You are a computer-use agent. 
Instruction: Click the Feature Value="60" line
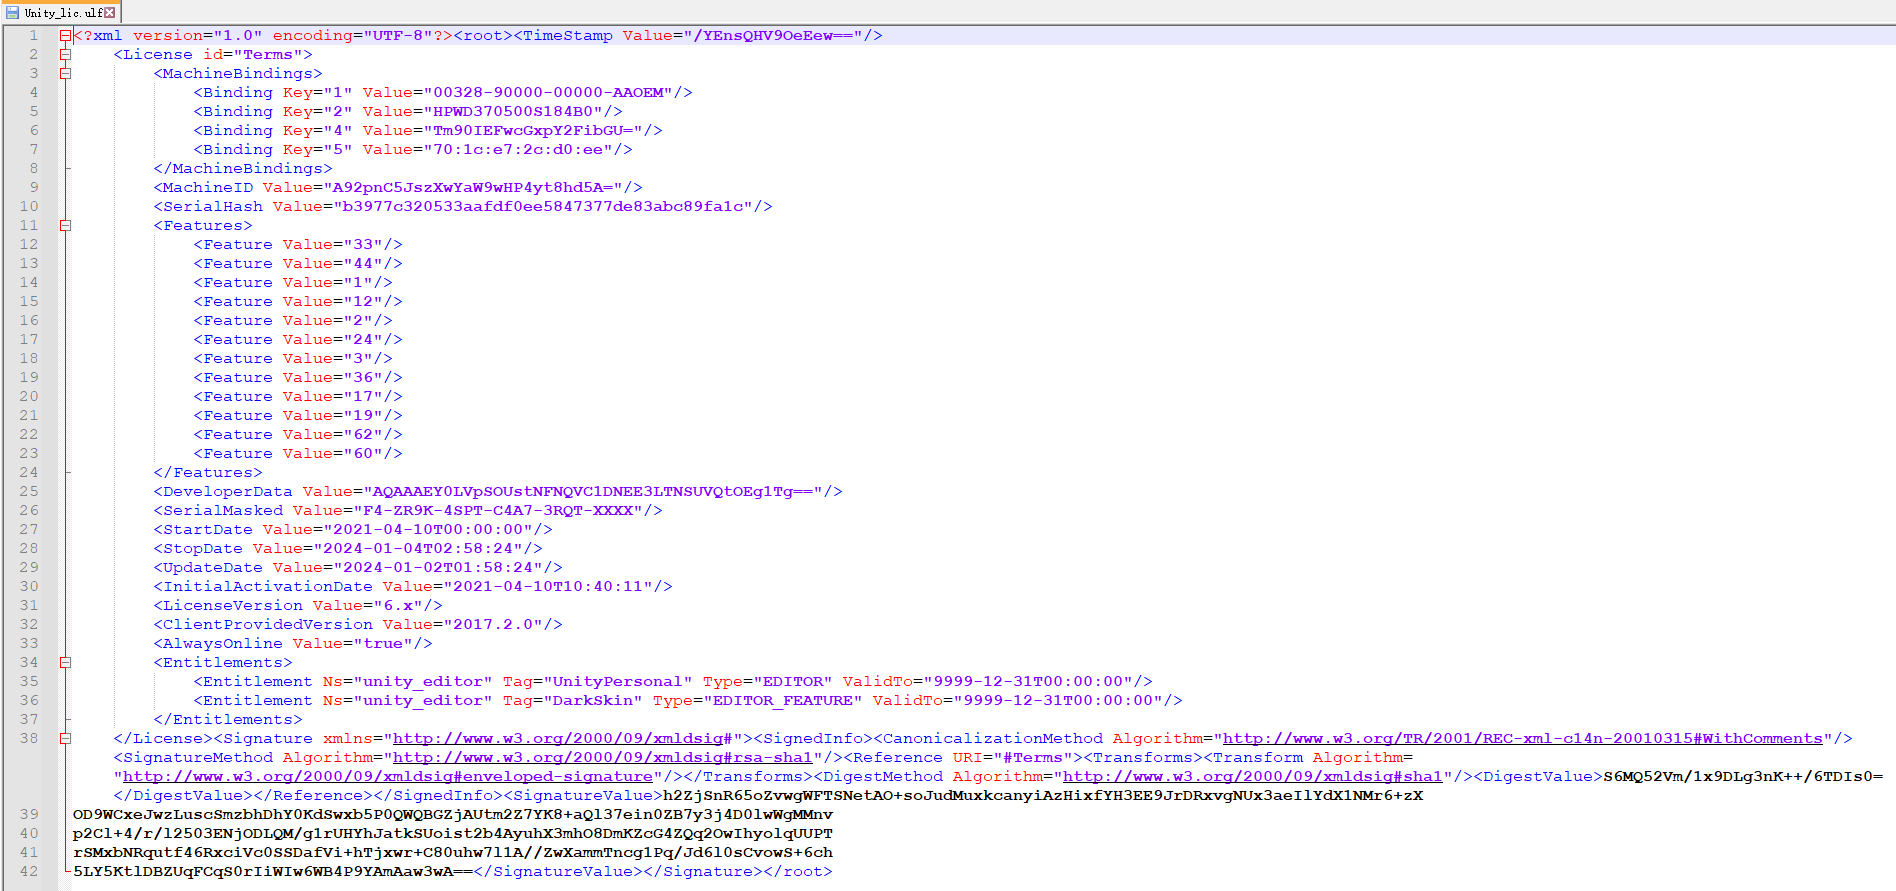click(298, 453)
